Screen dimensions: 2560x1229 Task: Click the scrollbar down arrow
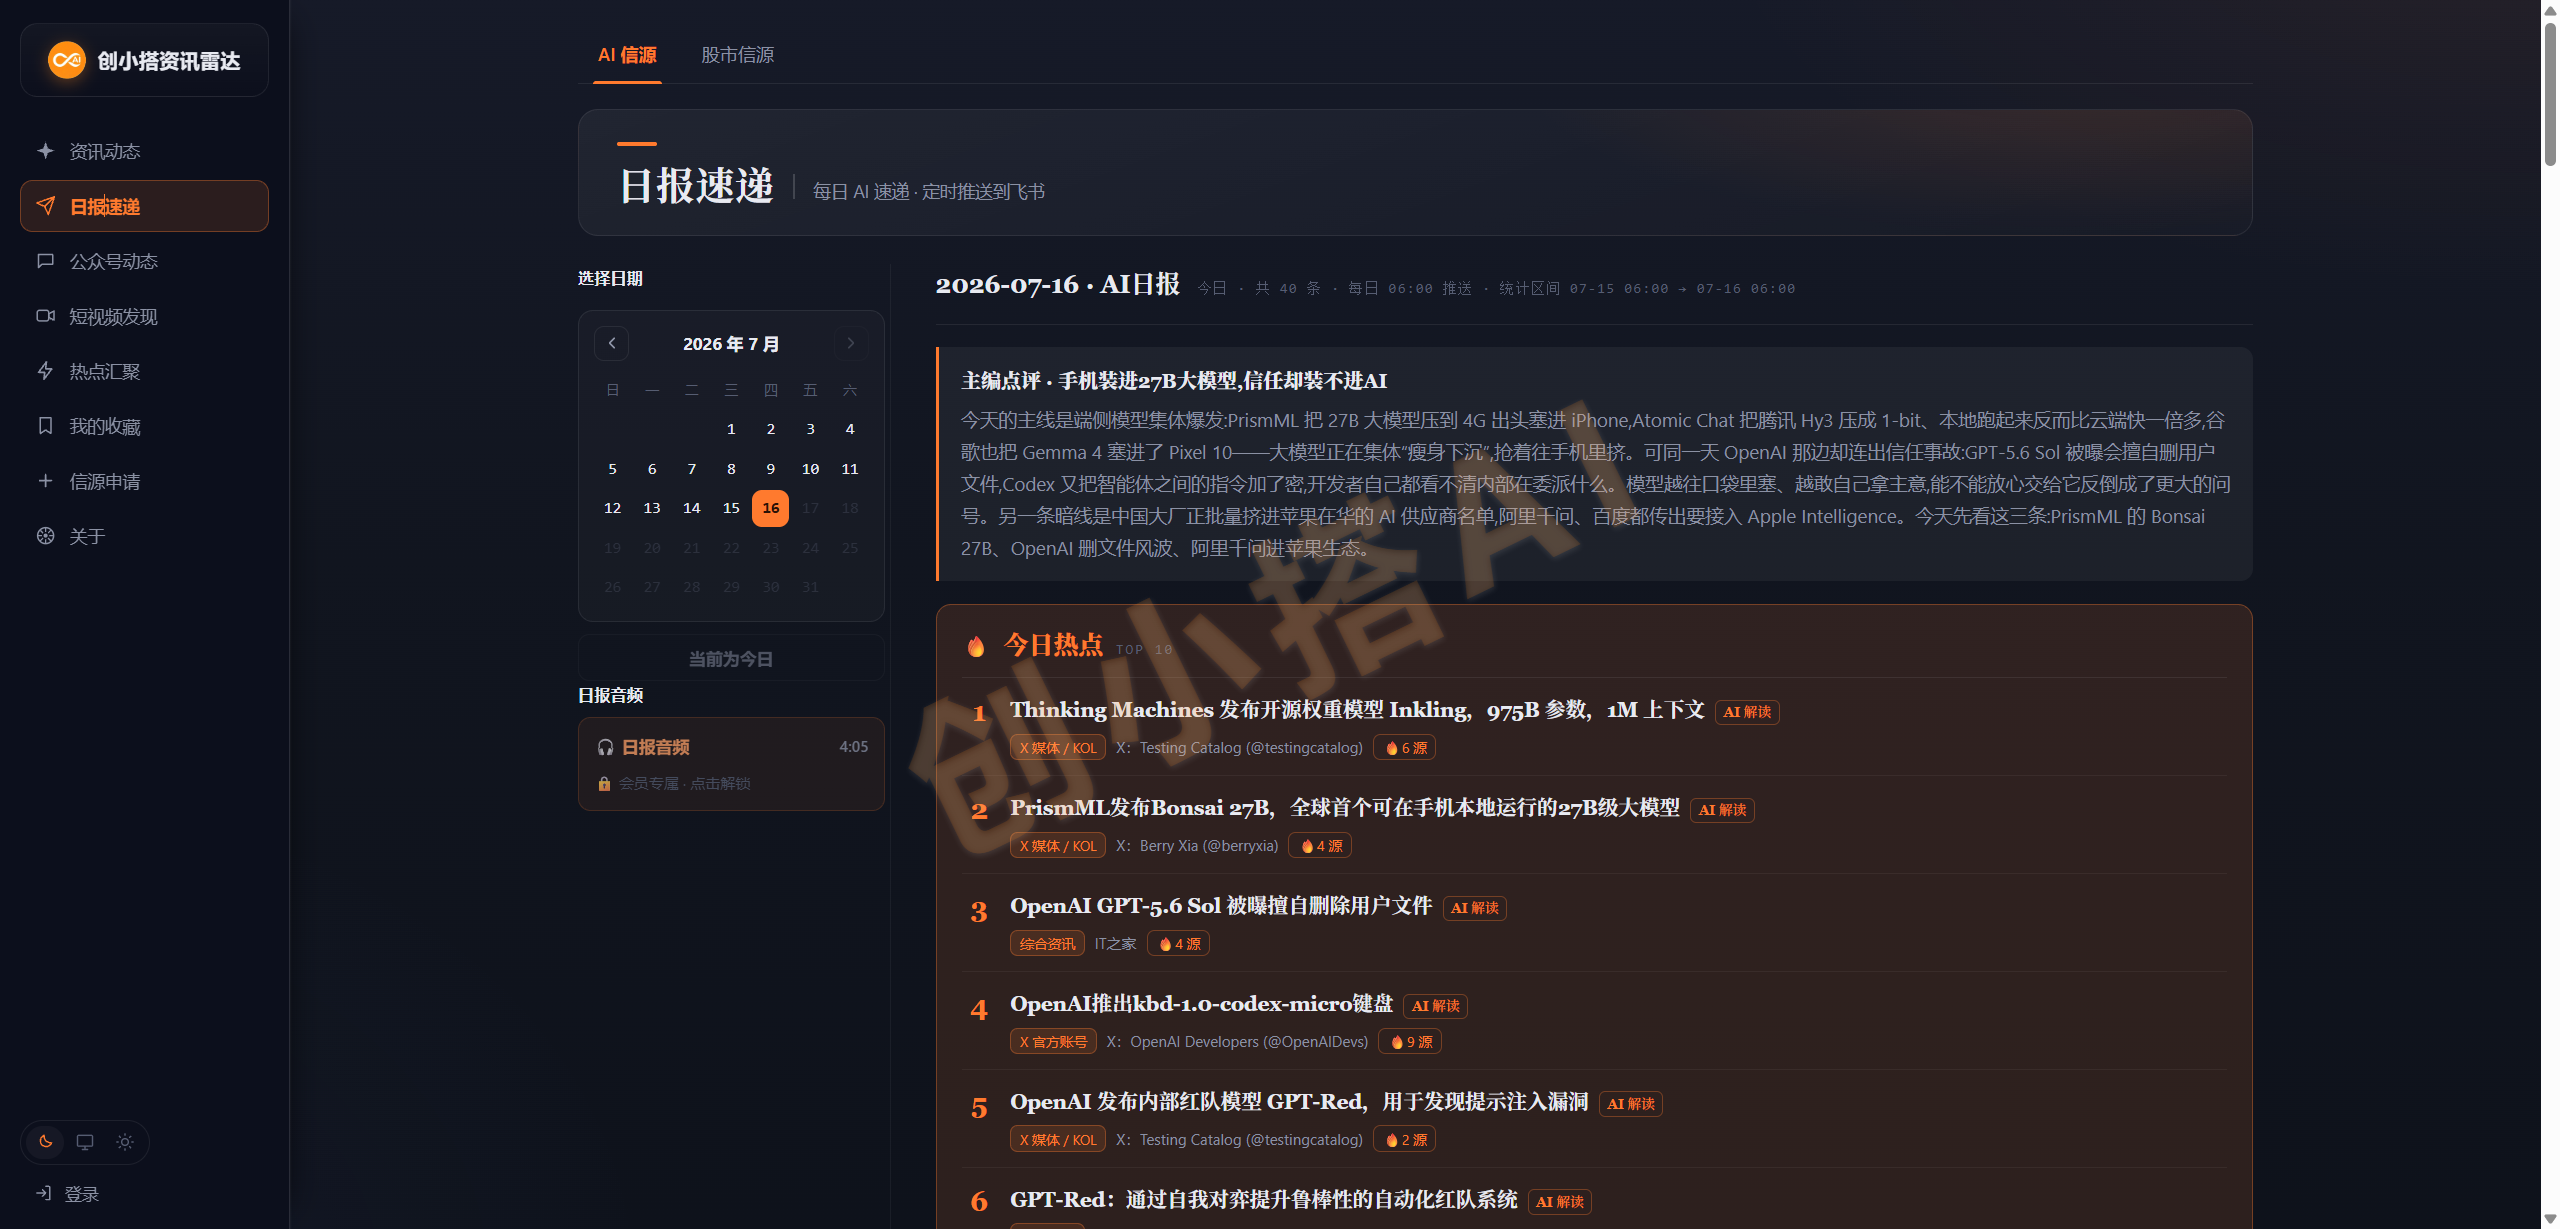(2550, 1219)
